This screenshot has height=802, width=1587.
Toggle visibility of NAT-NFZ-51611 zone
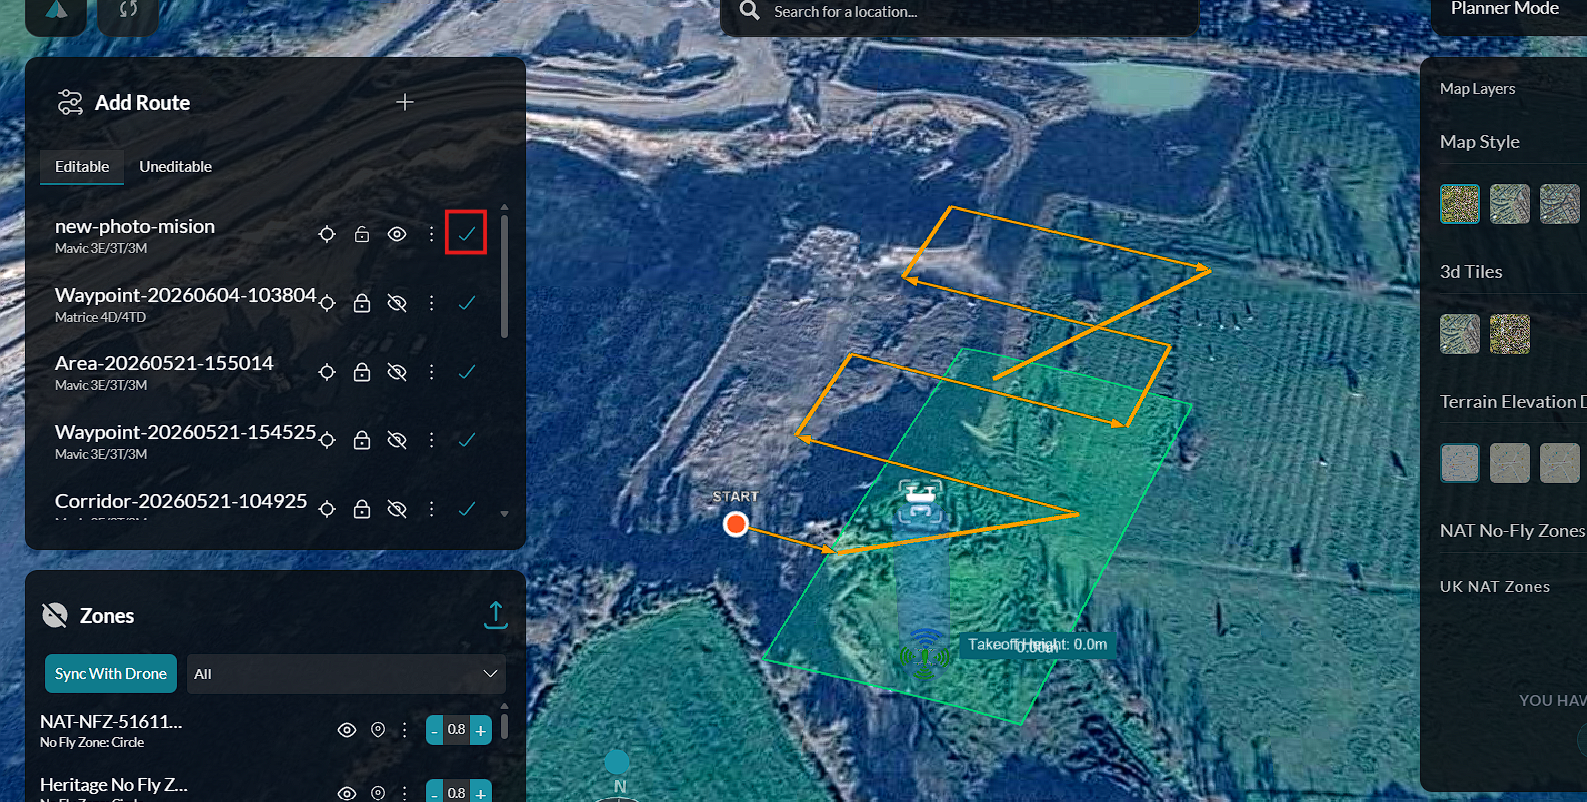(x=347, y=730)
